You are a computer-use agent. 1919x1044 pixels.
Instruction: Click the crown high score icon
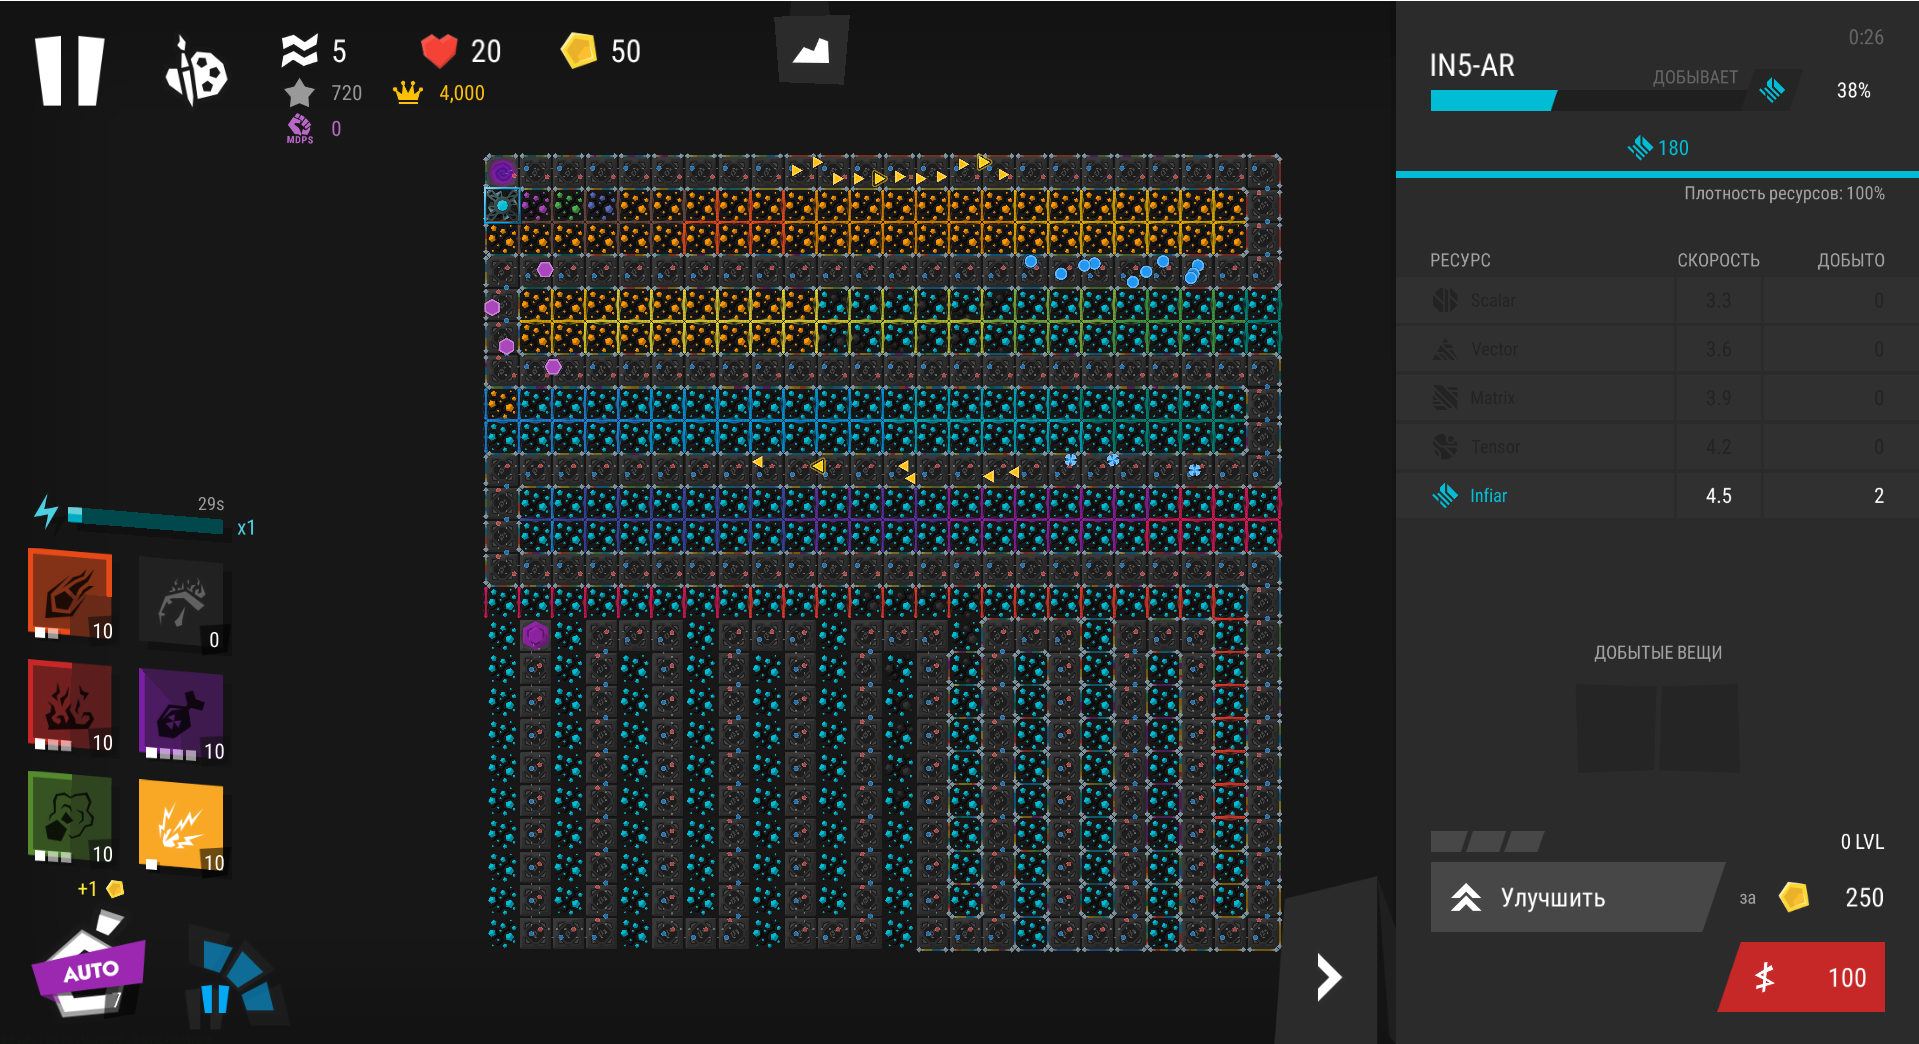tap(408, 93)
